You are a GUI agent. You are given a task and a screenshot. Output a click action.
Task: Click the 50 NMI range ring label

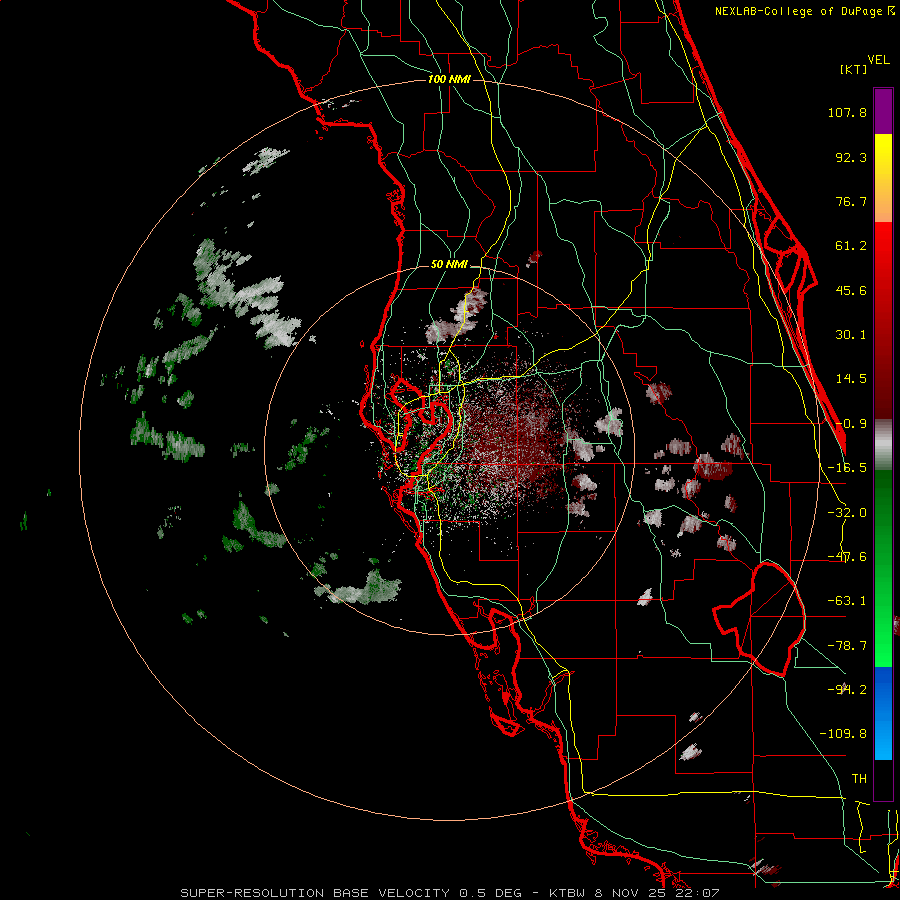coord(449,265)
